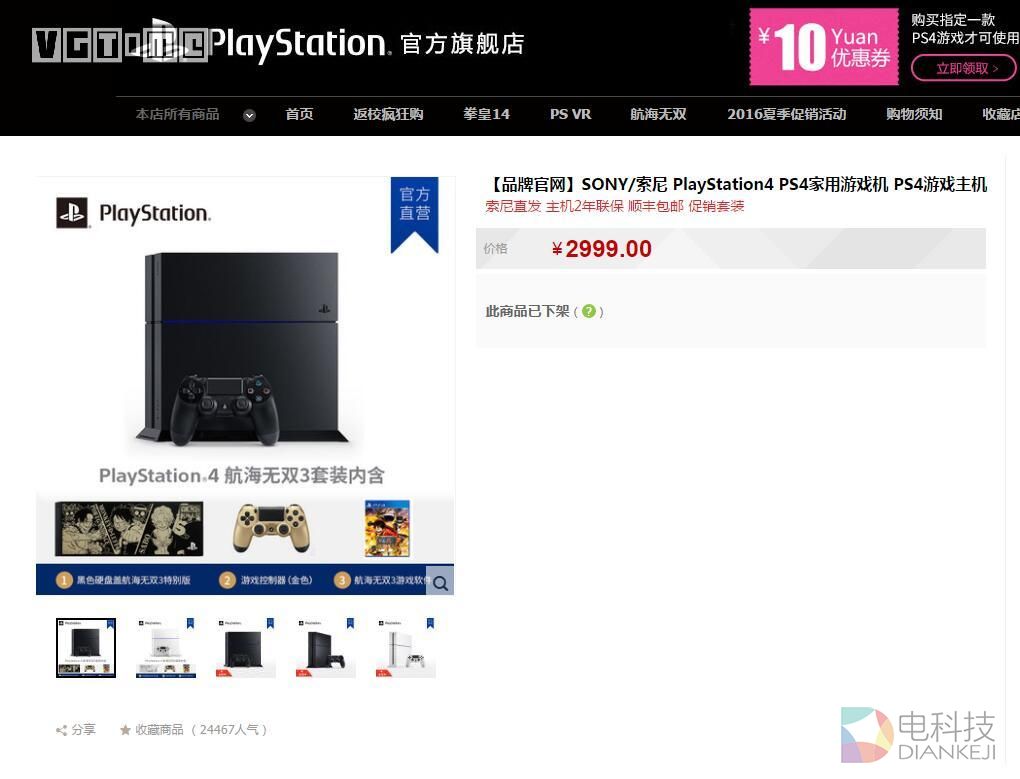
Task: Click the 官方直营 blue ribbon badge
Action: 414,215
